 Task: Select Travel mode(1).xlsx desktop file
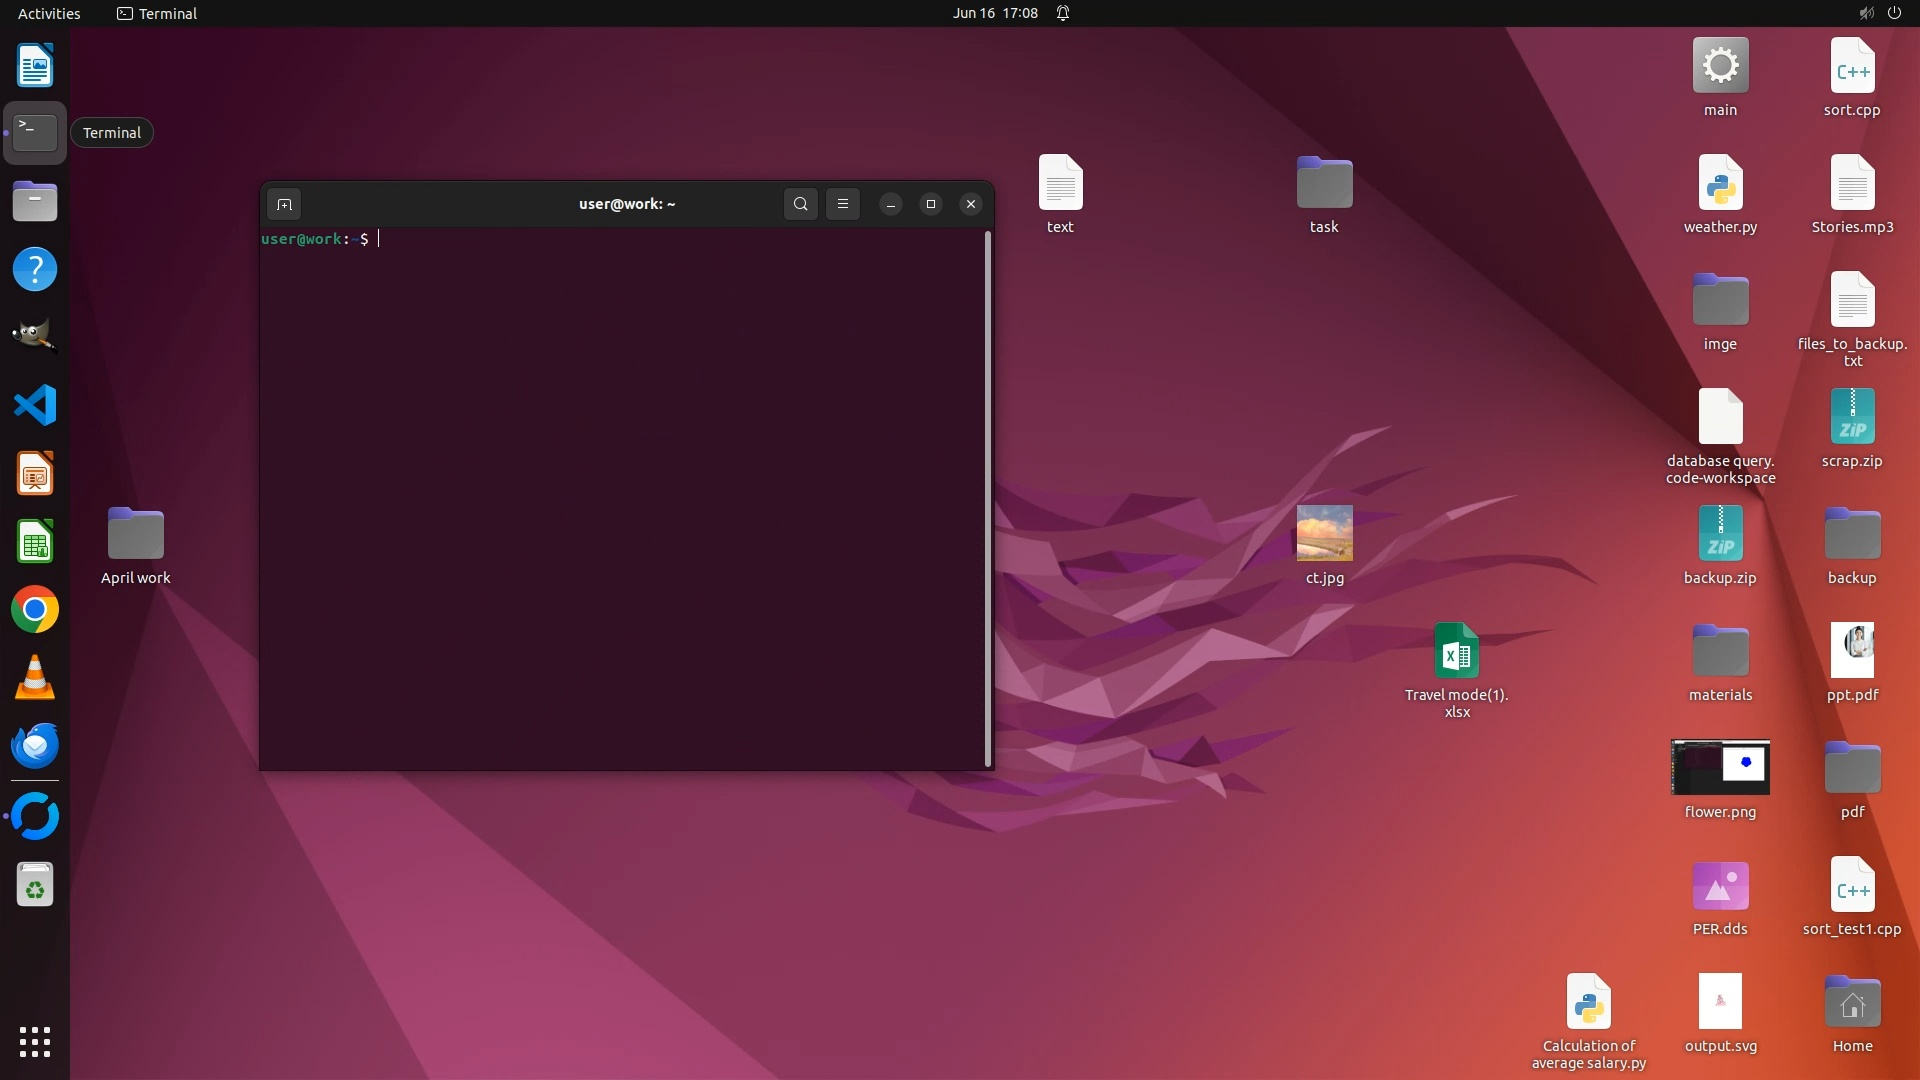tap(1456, 651)
